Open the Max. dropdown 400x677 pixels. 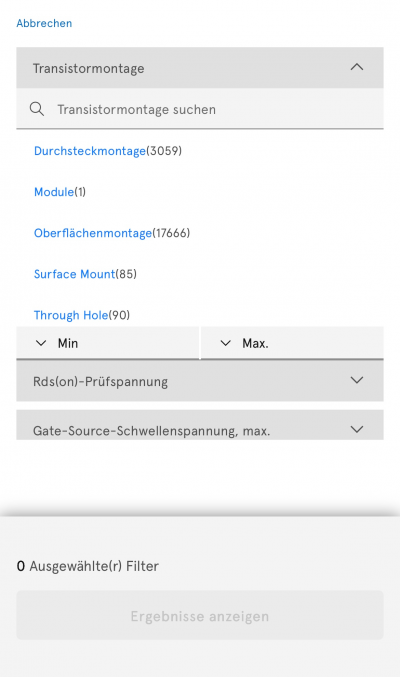292,343
